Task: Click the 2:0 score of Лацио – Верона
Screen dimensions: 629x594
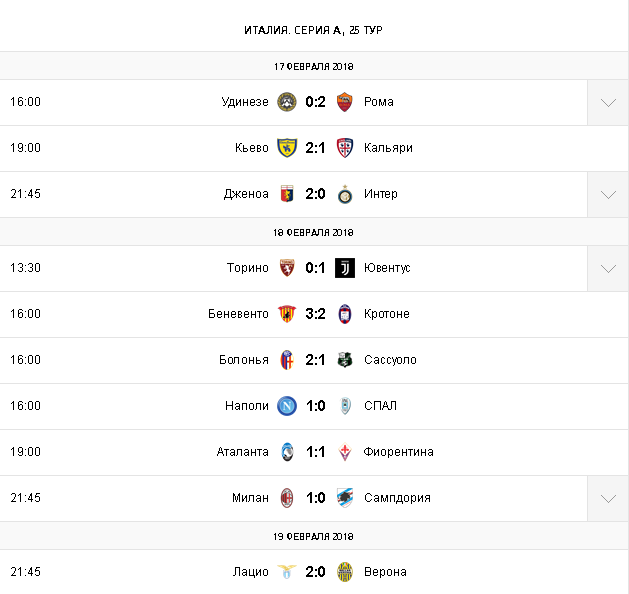Action: tap(316, 572)
